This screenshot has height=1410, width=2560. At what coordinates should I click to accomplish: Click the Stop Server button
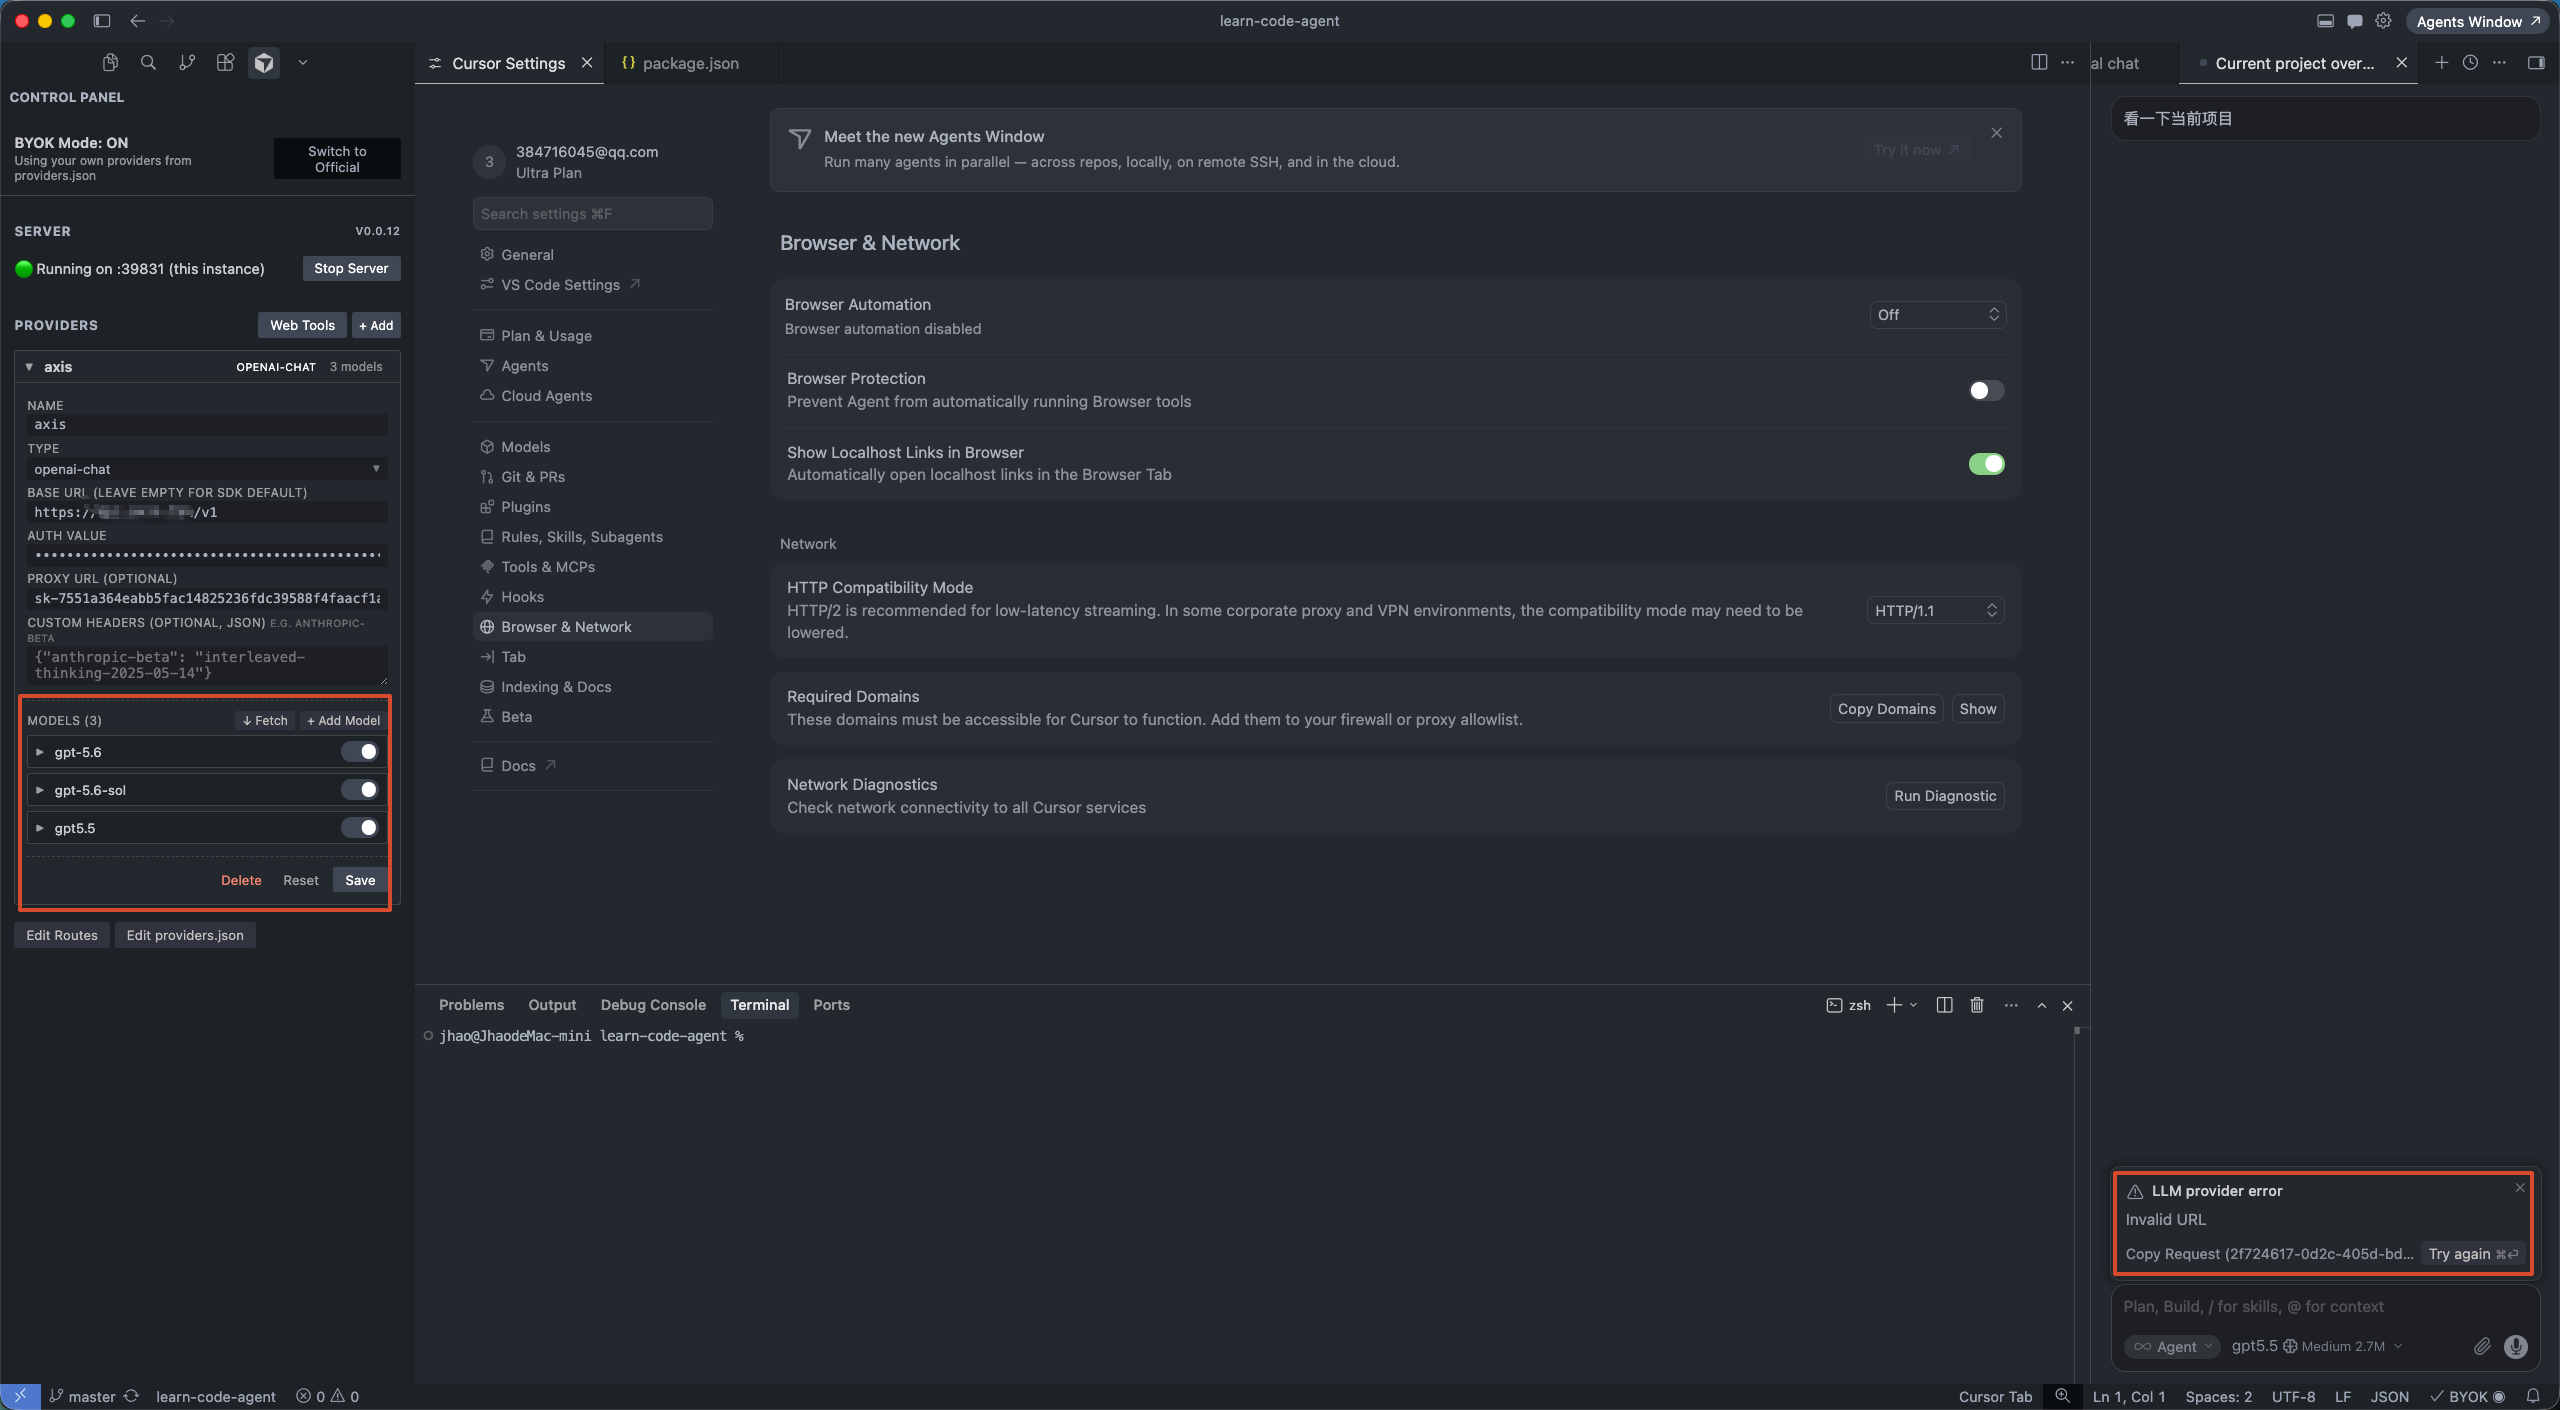(x=351, y=268)
